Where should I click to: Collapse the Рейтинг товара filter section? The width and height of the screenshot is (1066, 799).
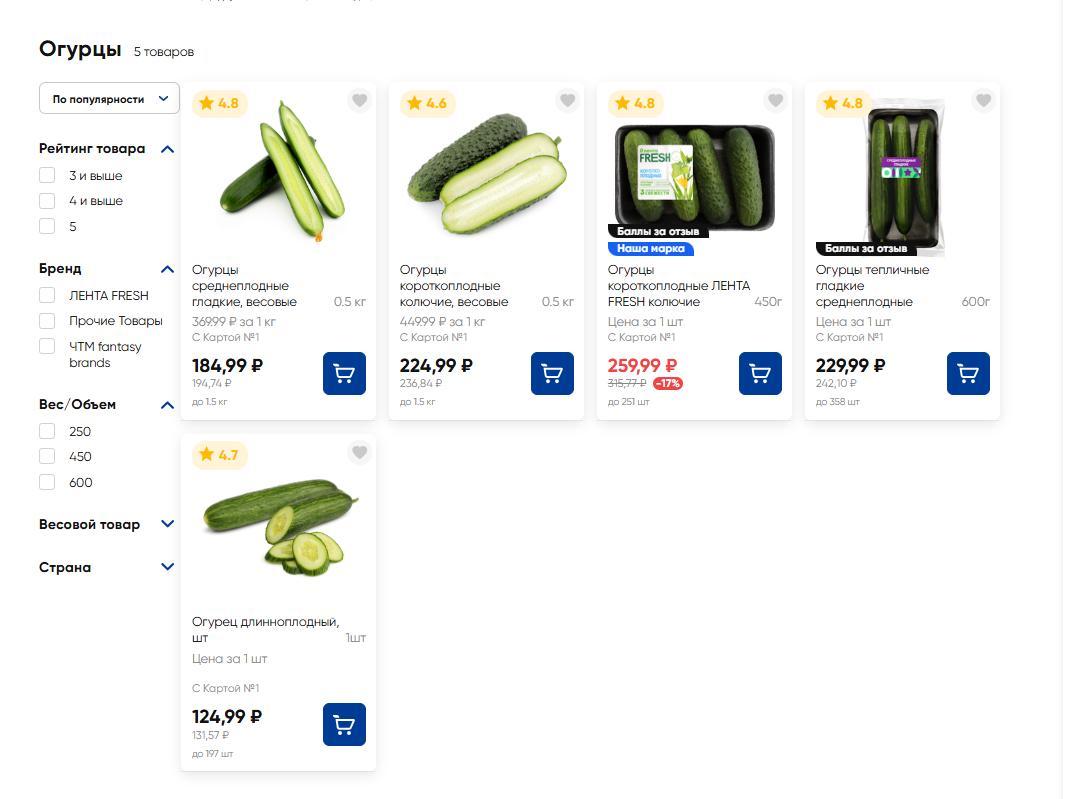(x=167, y=149)
